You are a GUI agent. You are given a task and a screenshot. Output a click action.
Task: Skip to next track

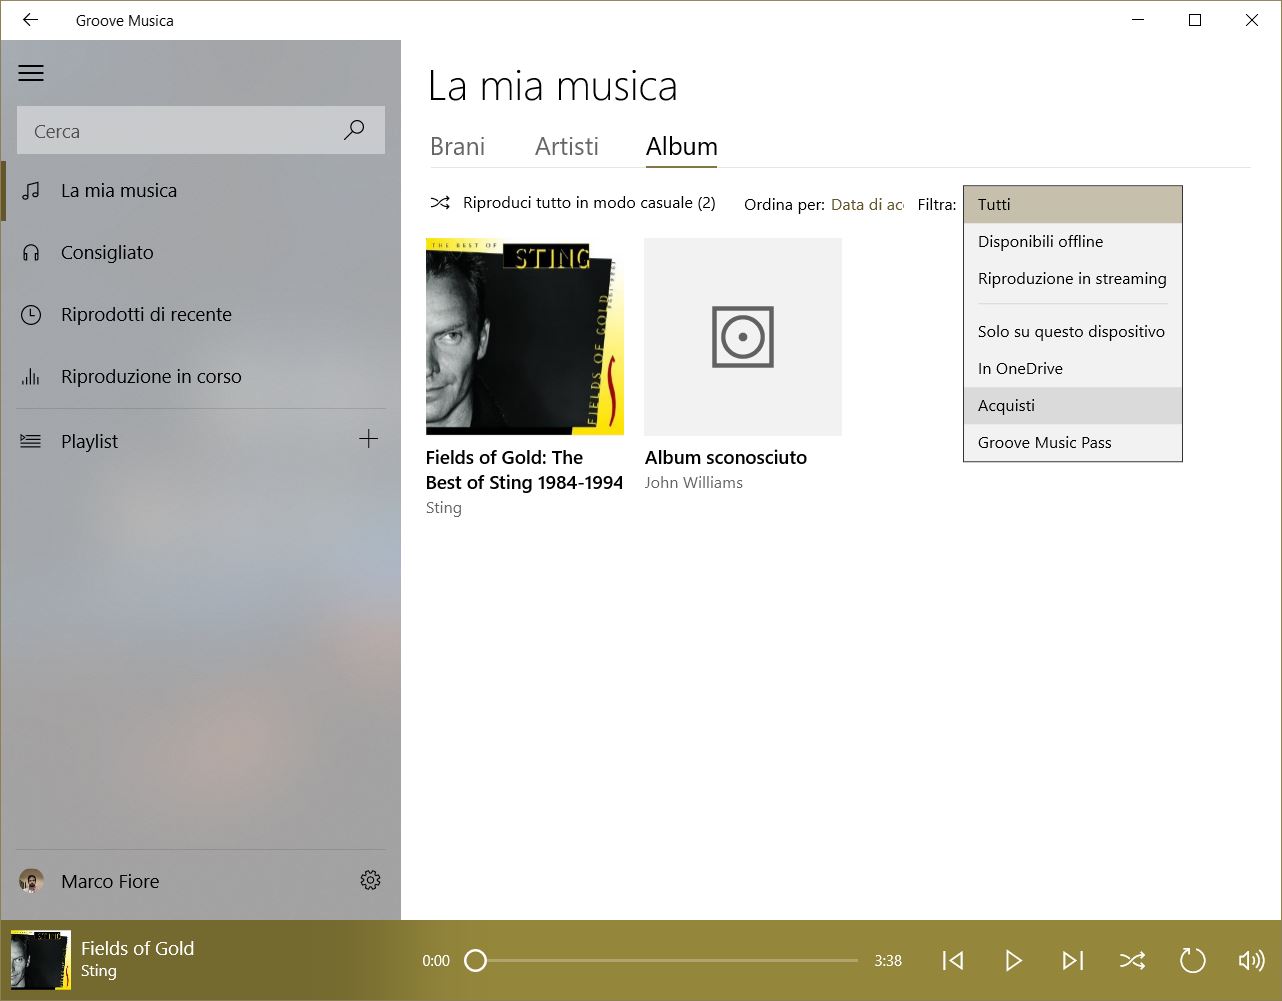1072,961
